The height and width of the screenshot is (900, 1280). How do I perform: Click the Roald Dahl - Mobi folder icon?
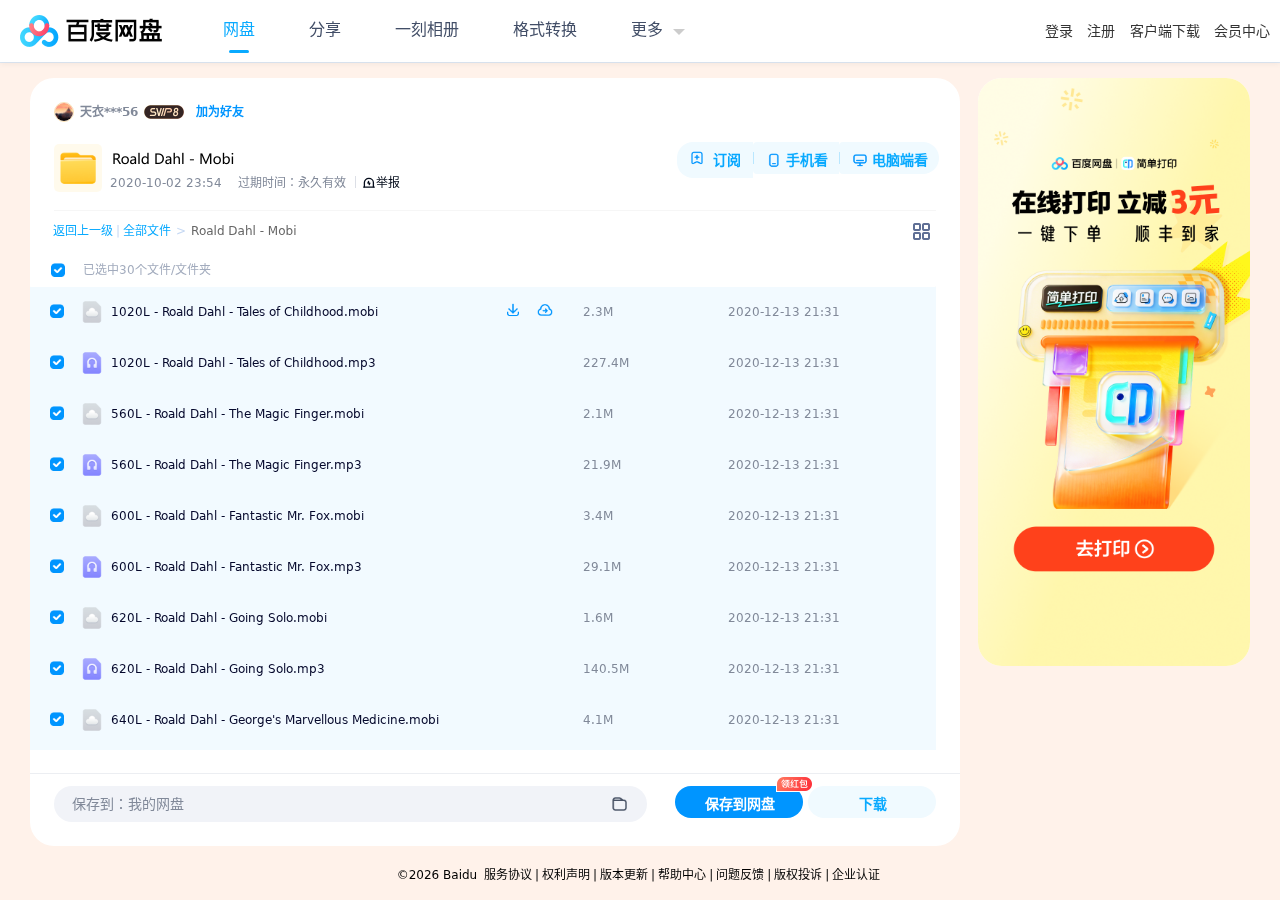pyautogui.click(x=78, y=168)
